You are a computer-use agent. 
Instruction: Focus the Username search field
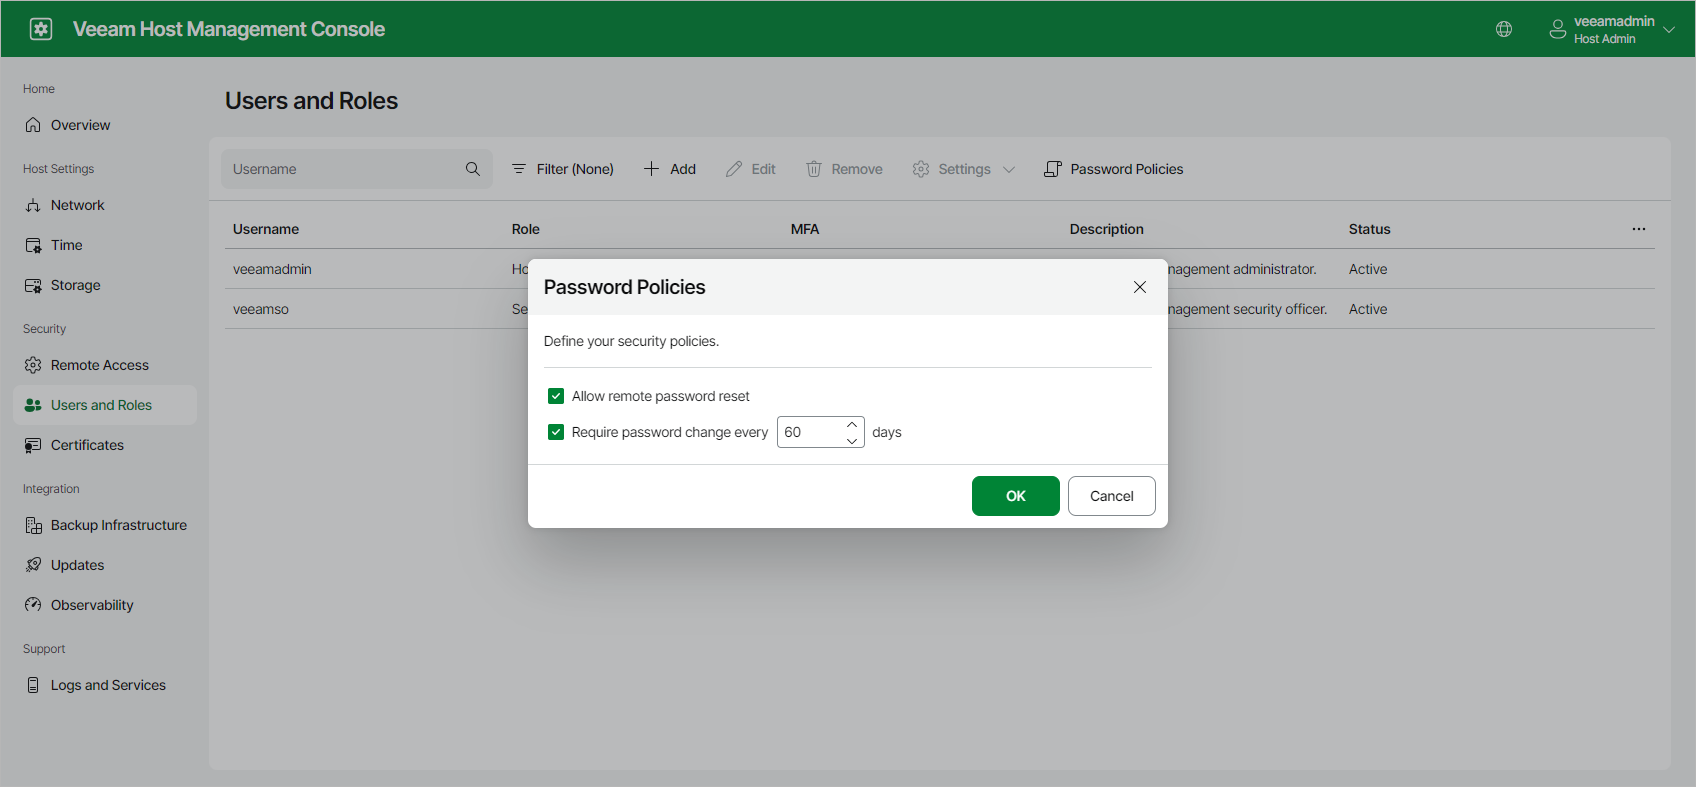[357, 169]
